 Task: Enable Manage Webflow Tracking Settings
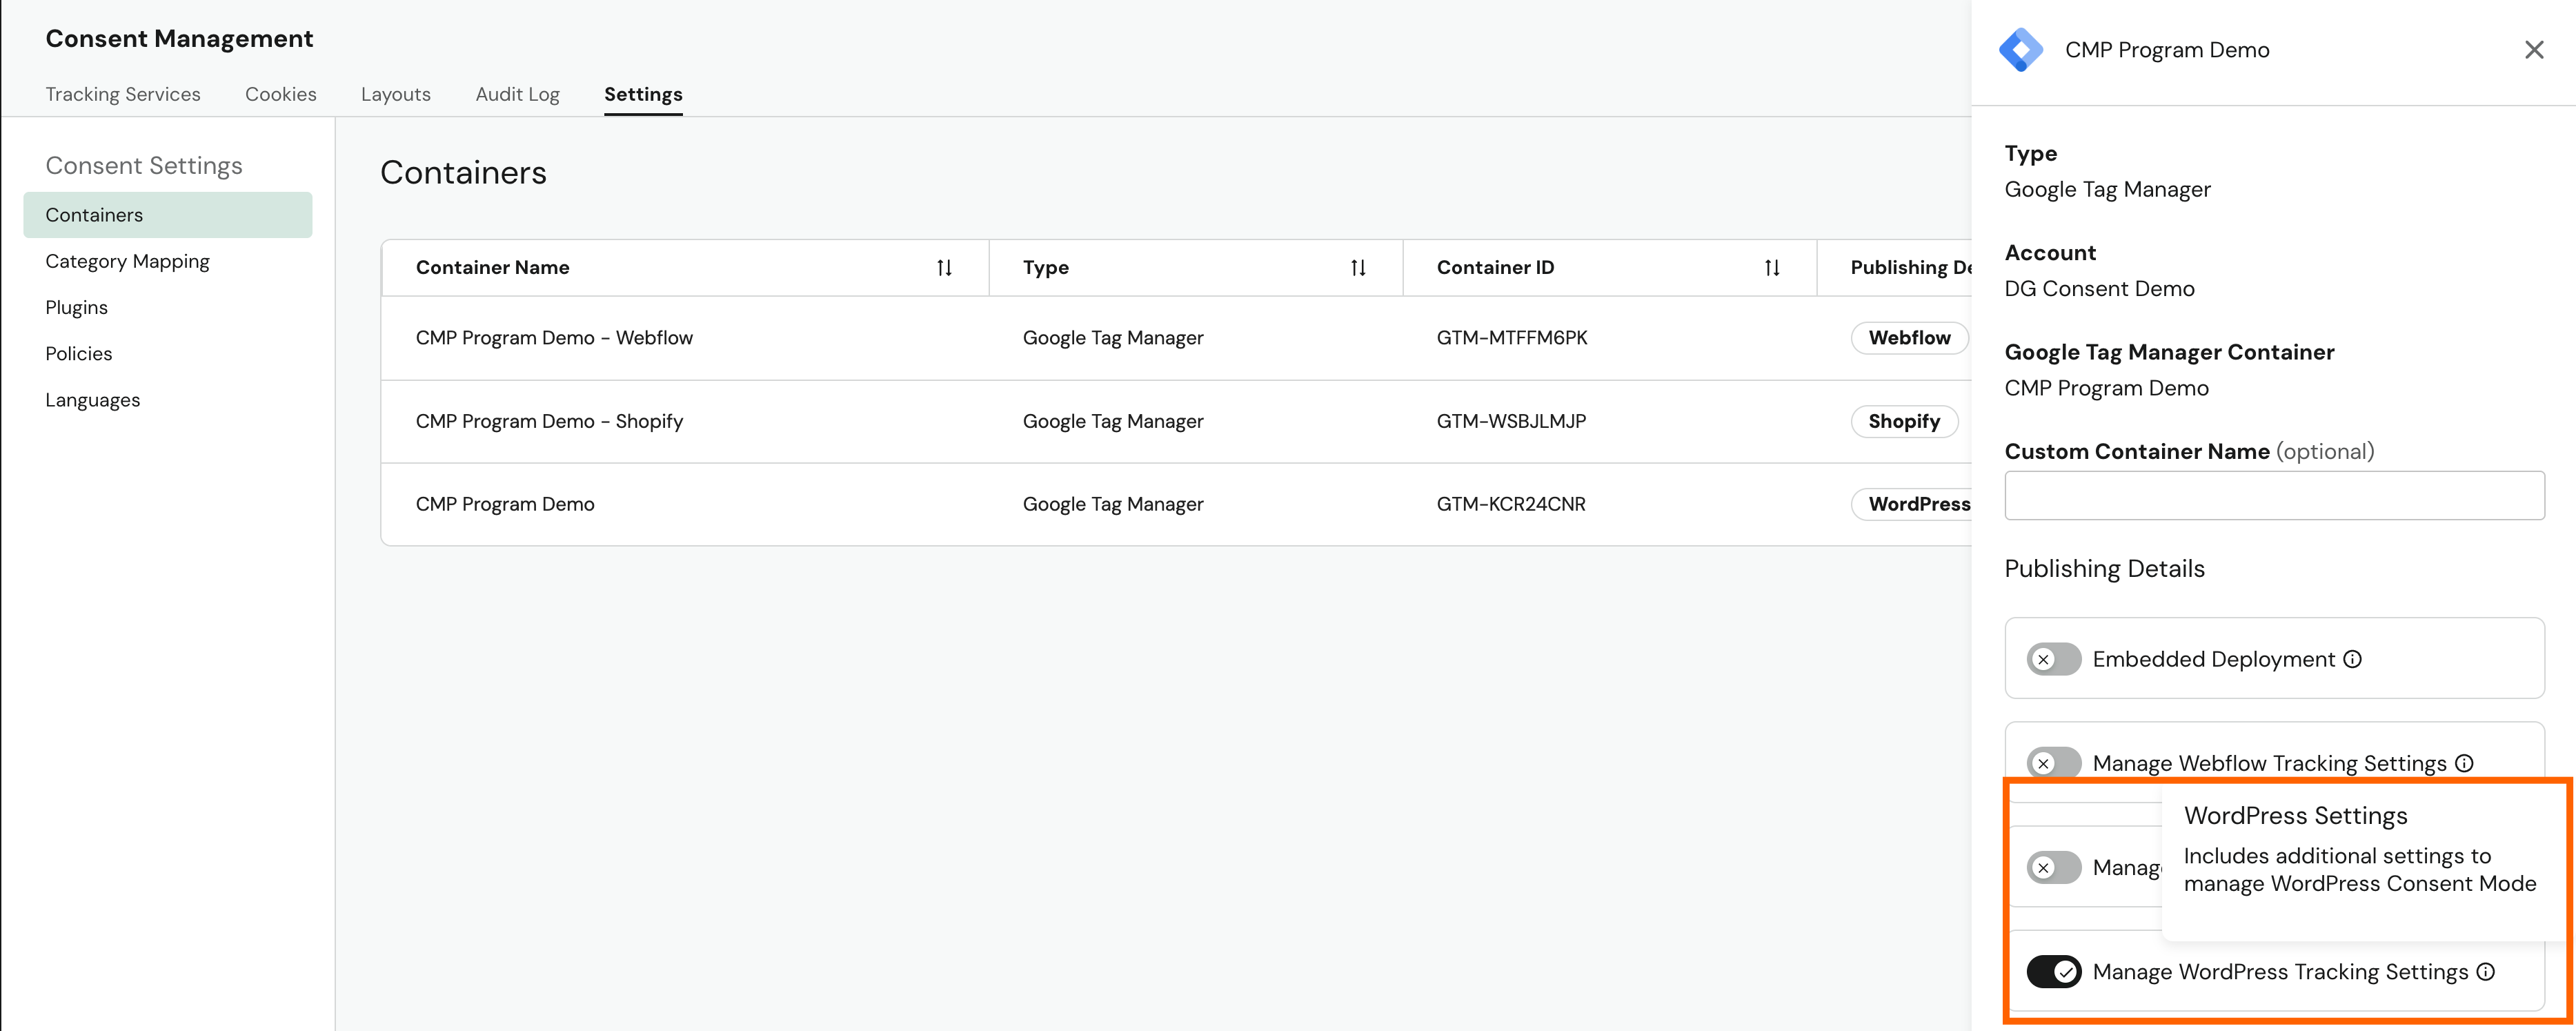[x=2052, y=762]
